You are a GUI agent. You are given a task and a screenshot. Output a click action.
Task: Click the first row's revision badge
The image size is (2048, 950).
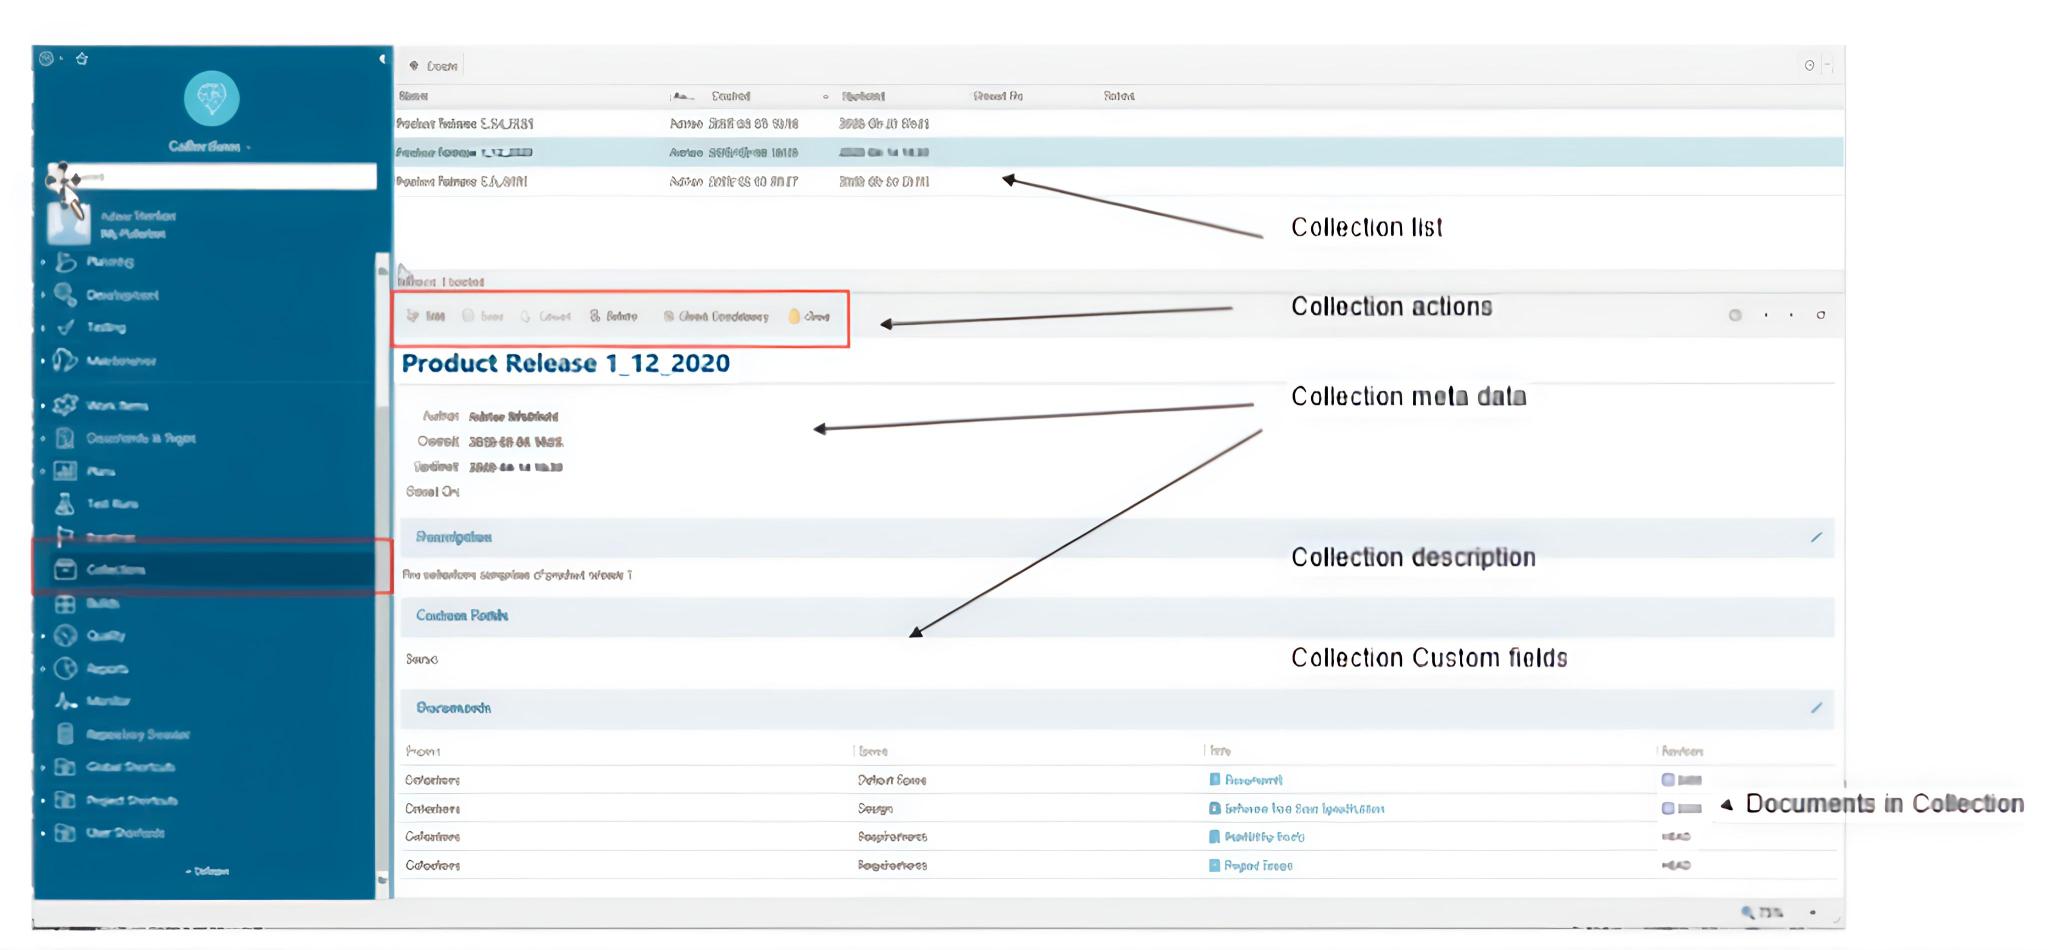pos(1682,780)
